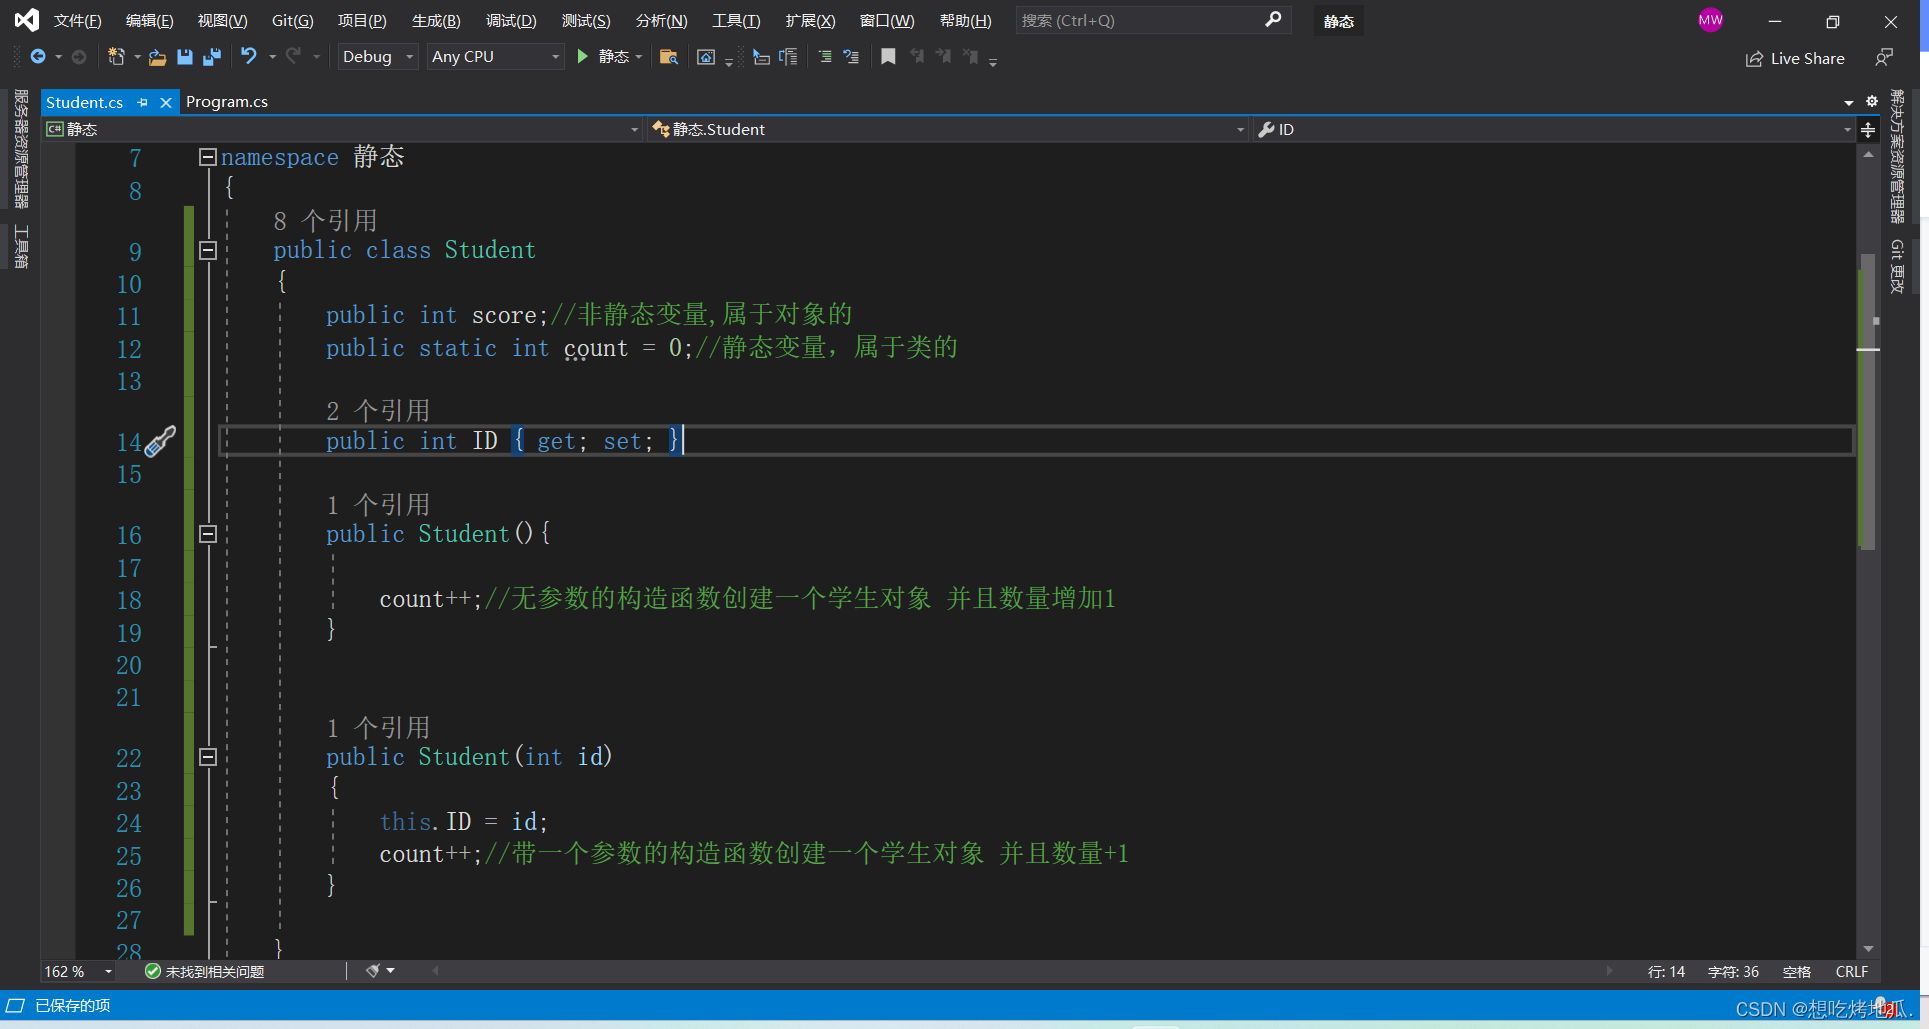1929x1029 pixels.
Task: Collapse the Student class on line 9
Action: 208,250
